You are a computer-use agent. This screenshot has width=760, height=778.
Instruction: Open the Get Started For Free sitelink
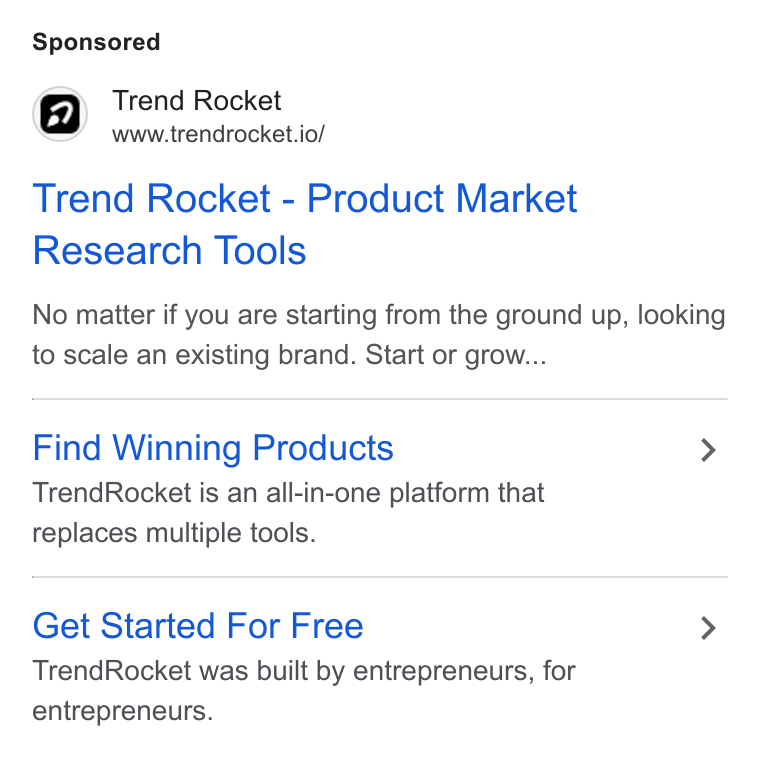coord(198,625)
